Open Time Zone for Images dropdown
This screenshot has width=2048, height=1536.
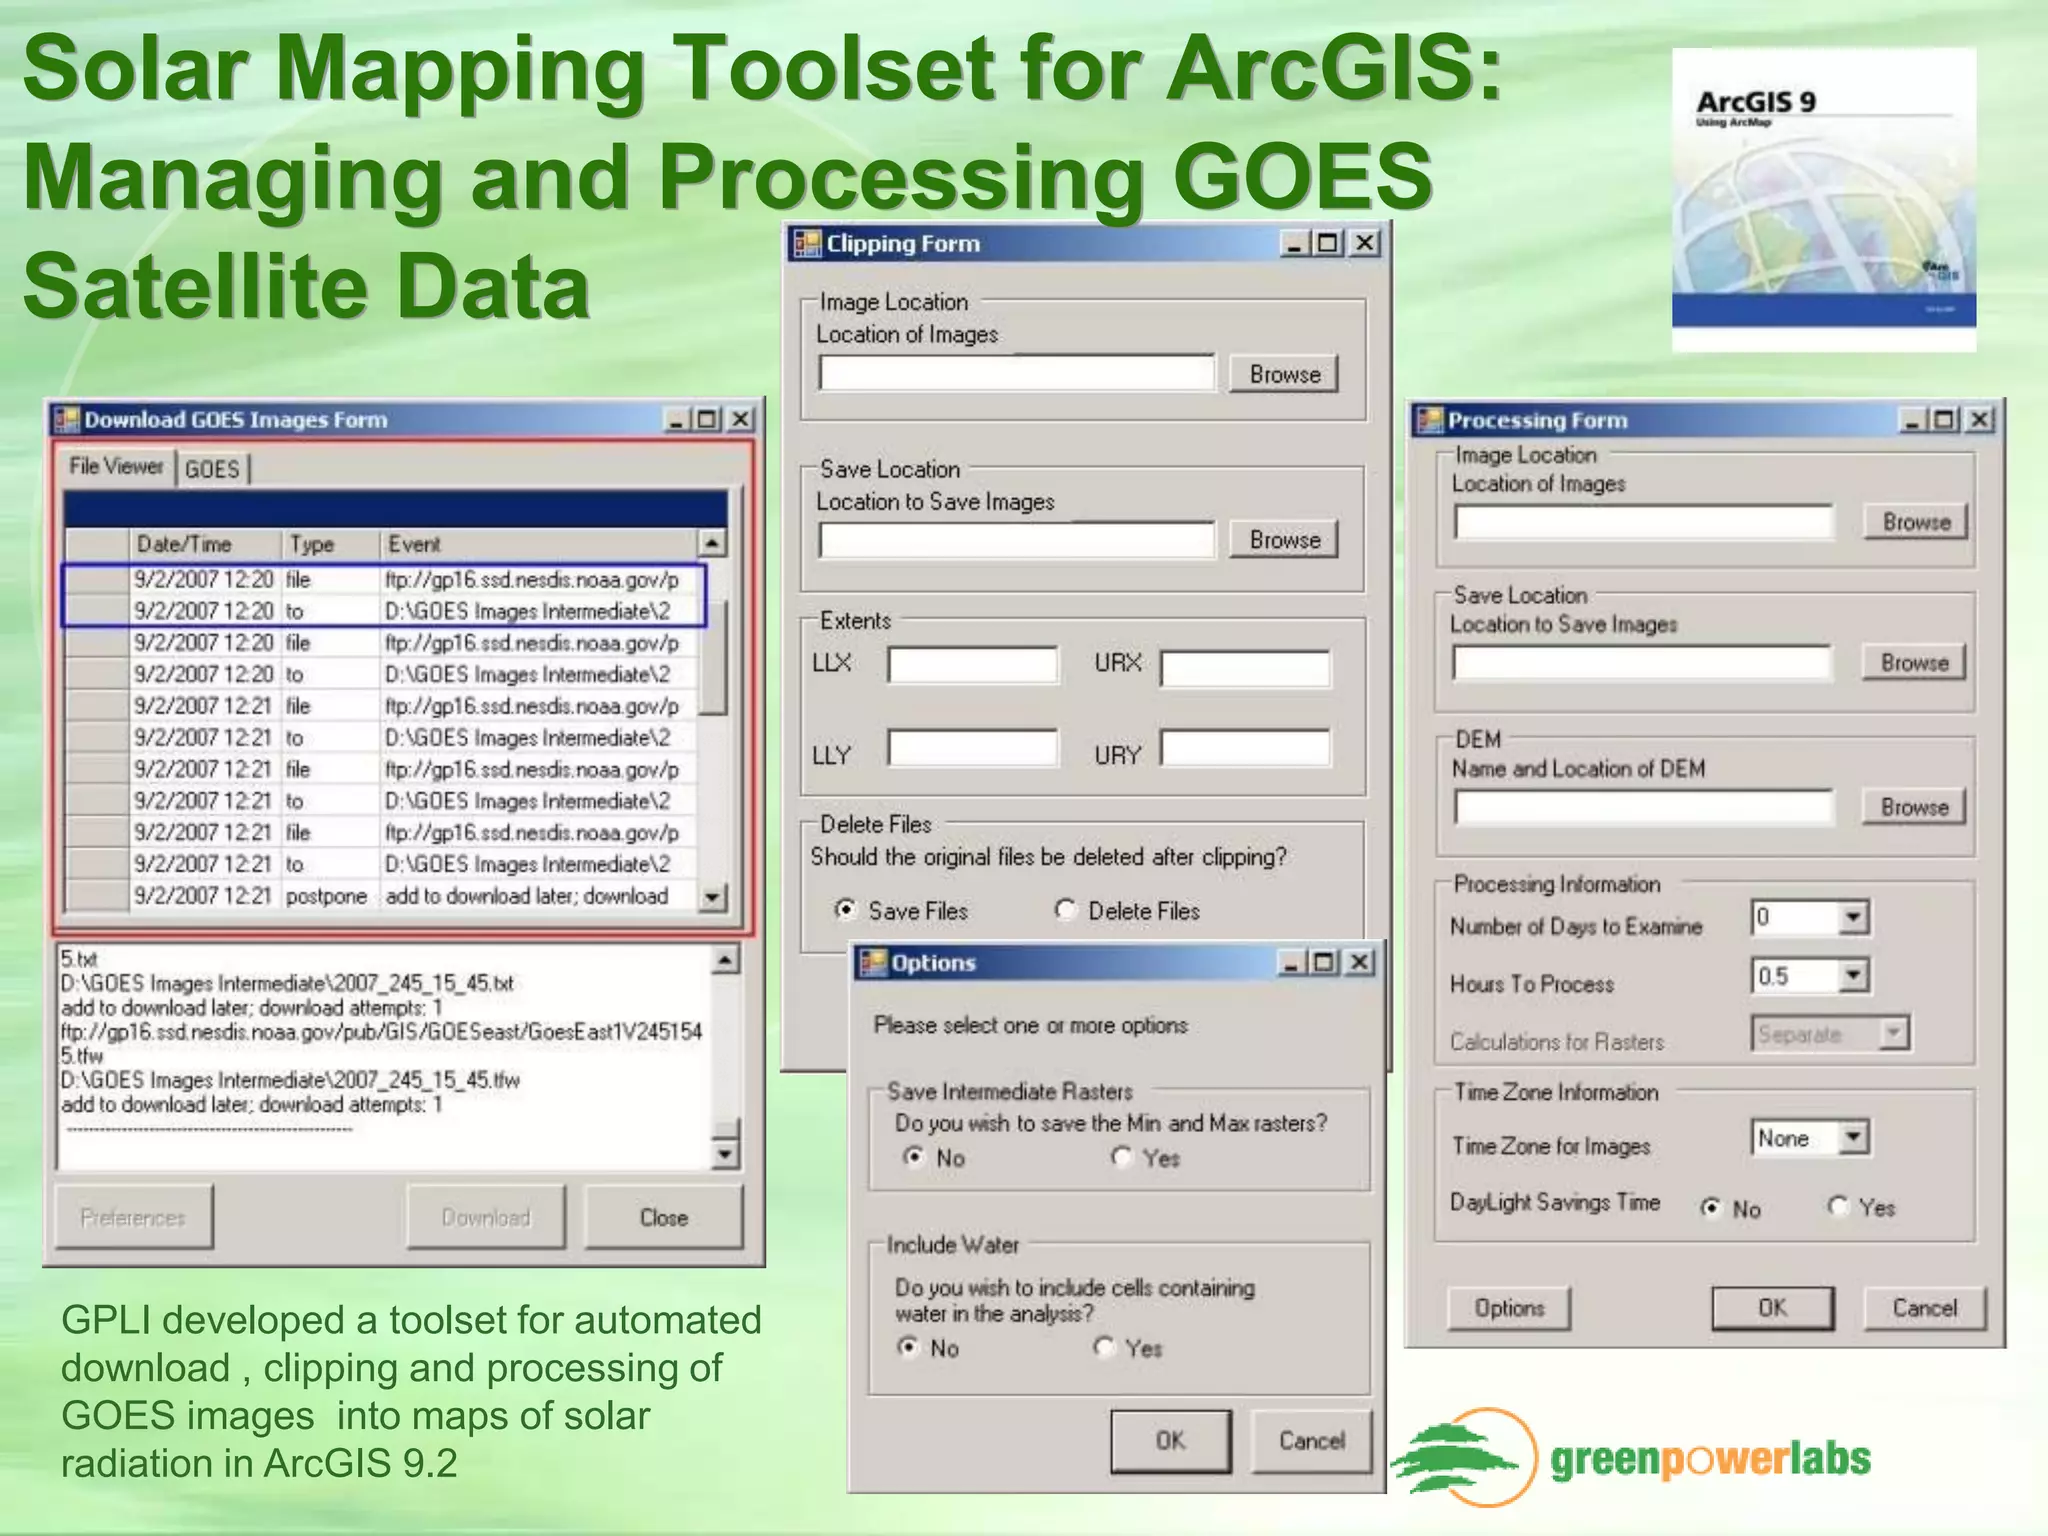pyautogui.click(x=1853, y=1137)
